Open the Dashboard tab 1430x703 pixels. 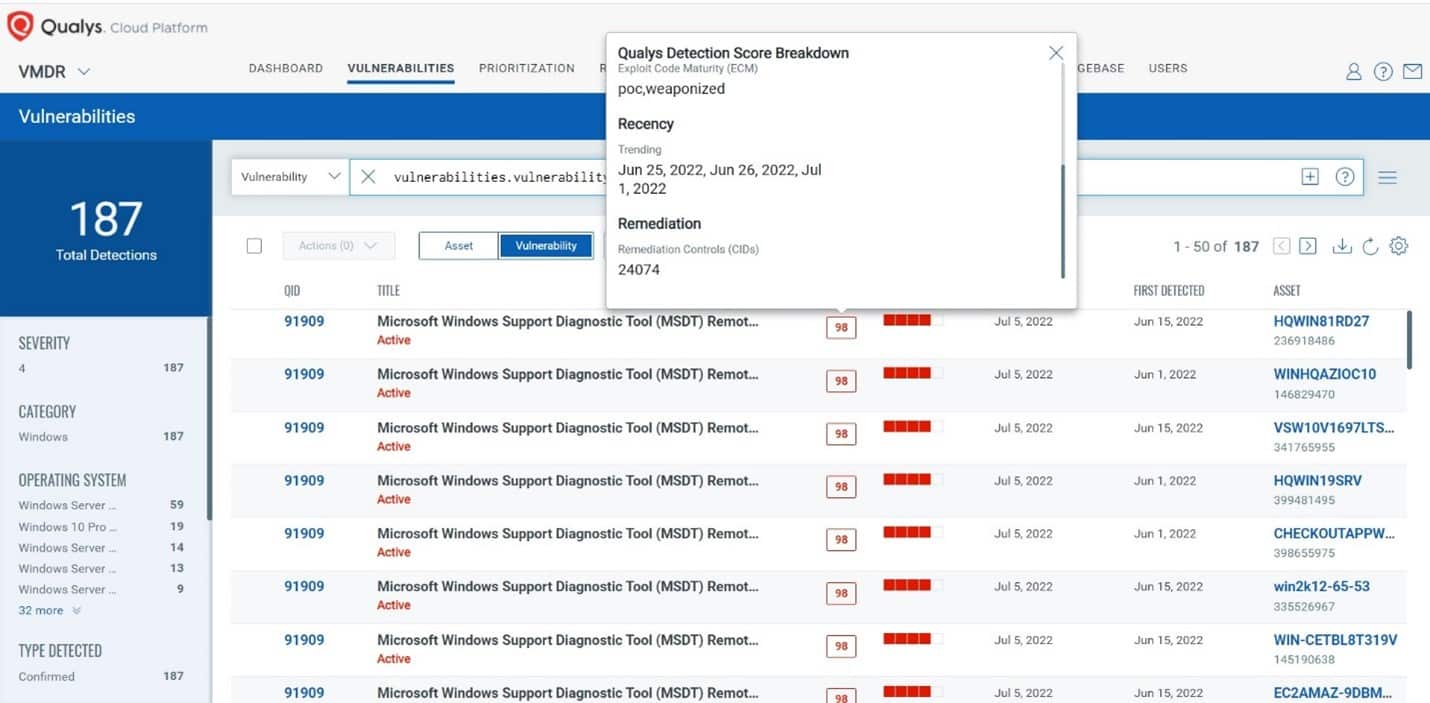(286, 68)
